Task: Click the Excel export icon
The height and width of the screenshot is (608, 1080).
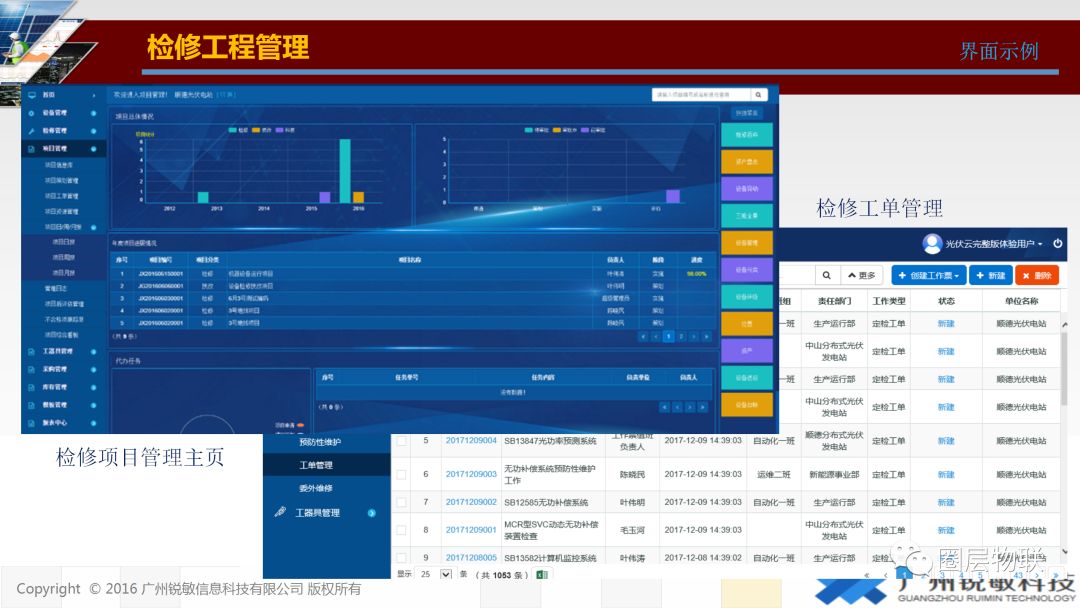Action: (542, 574)
